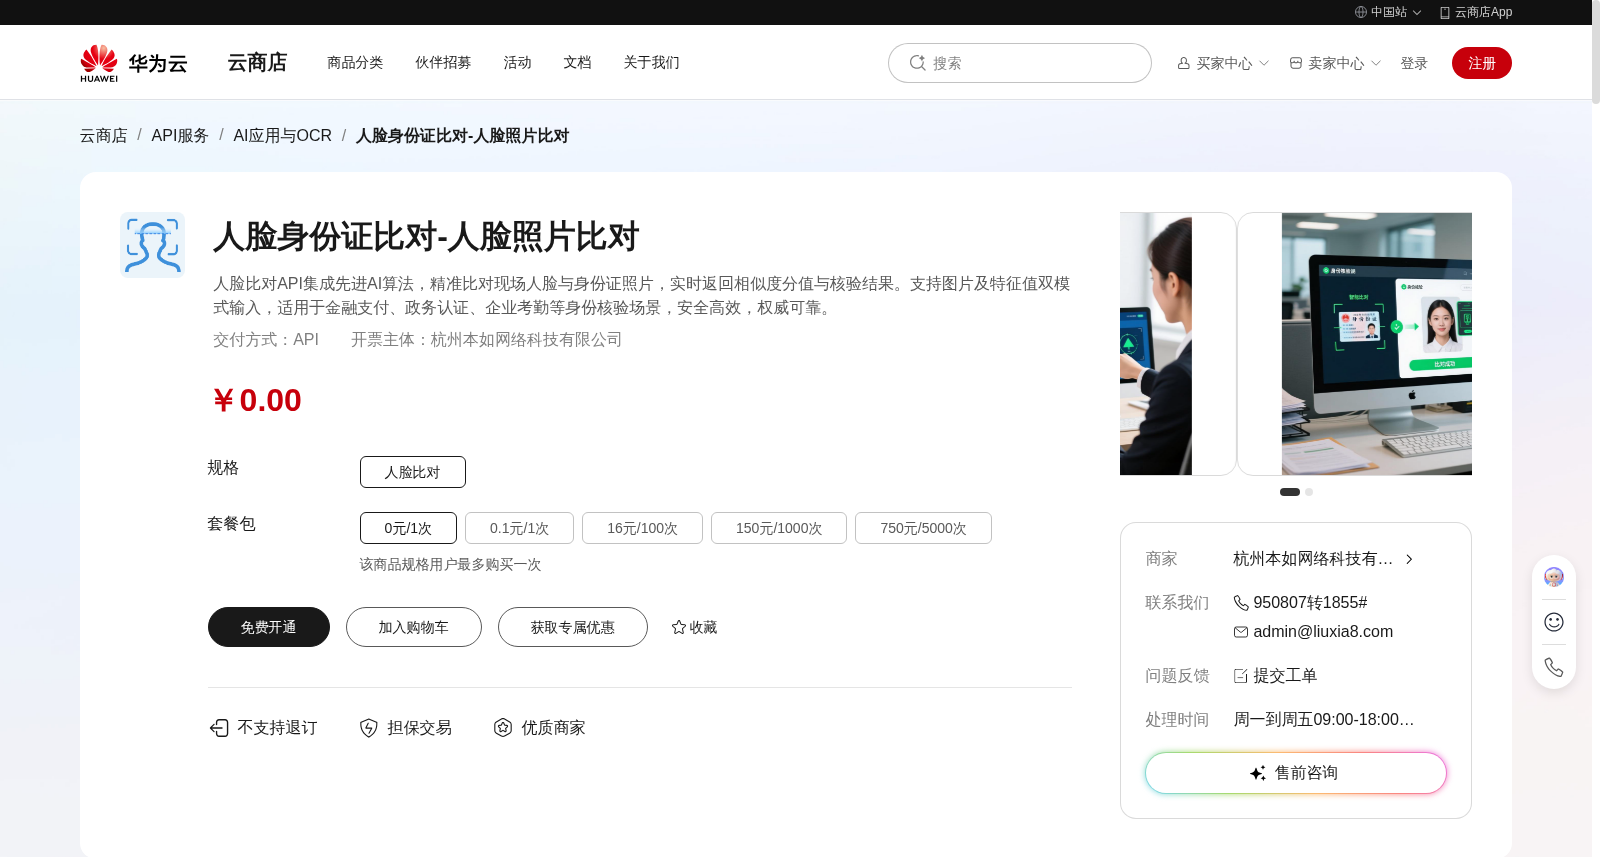Click the 担保交易 label
The width and height of the screenshot is (1600, 857).
pyautogui.click(x=419, y=728)
